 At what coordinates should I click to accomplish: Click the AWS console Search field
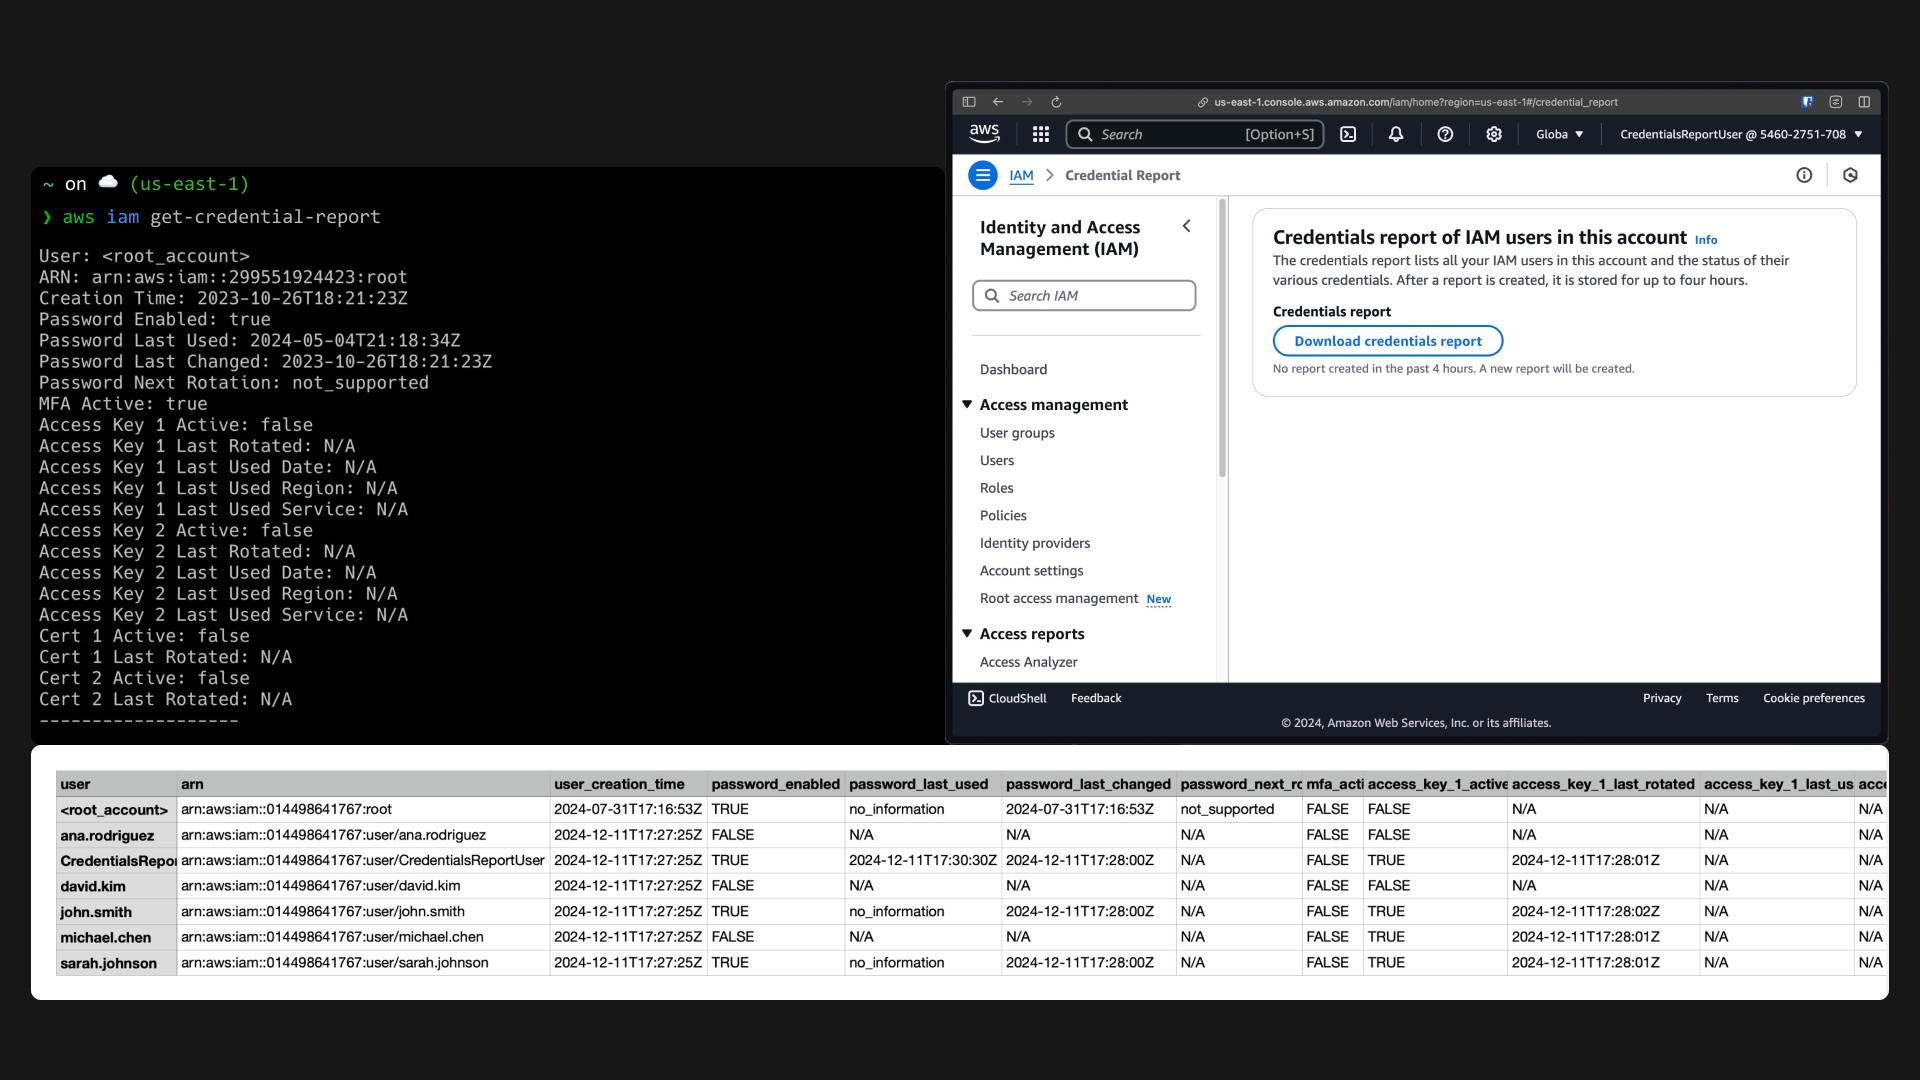tap(1195, 134)
